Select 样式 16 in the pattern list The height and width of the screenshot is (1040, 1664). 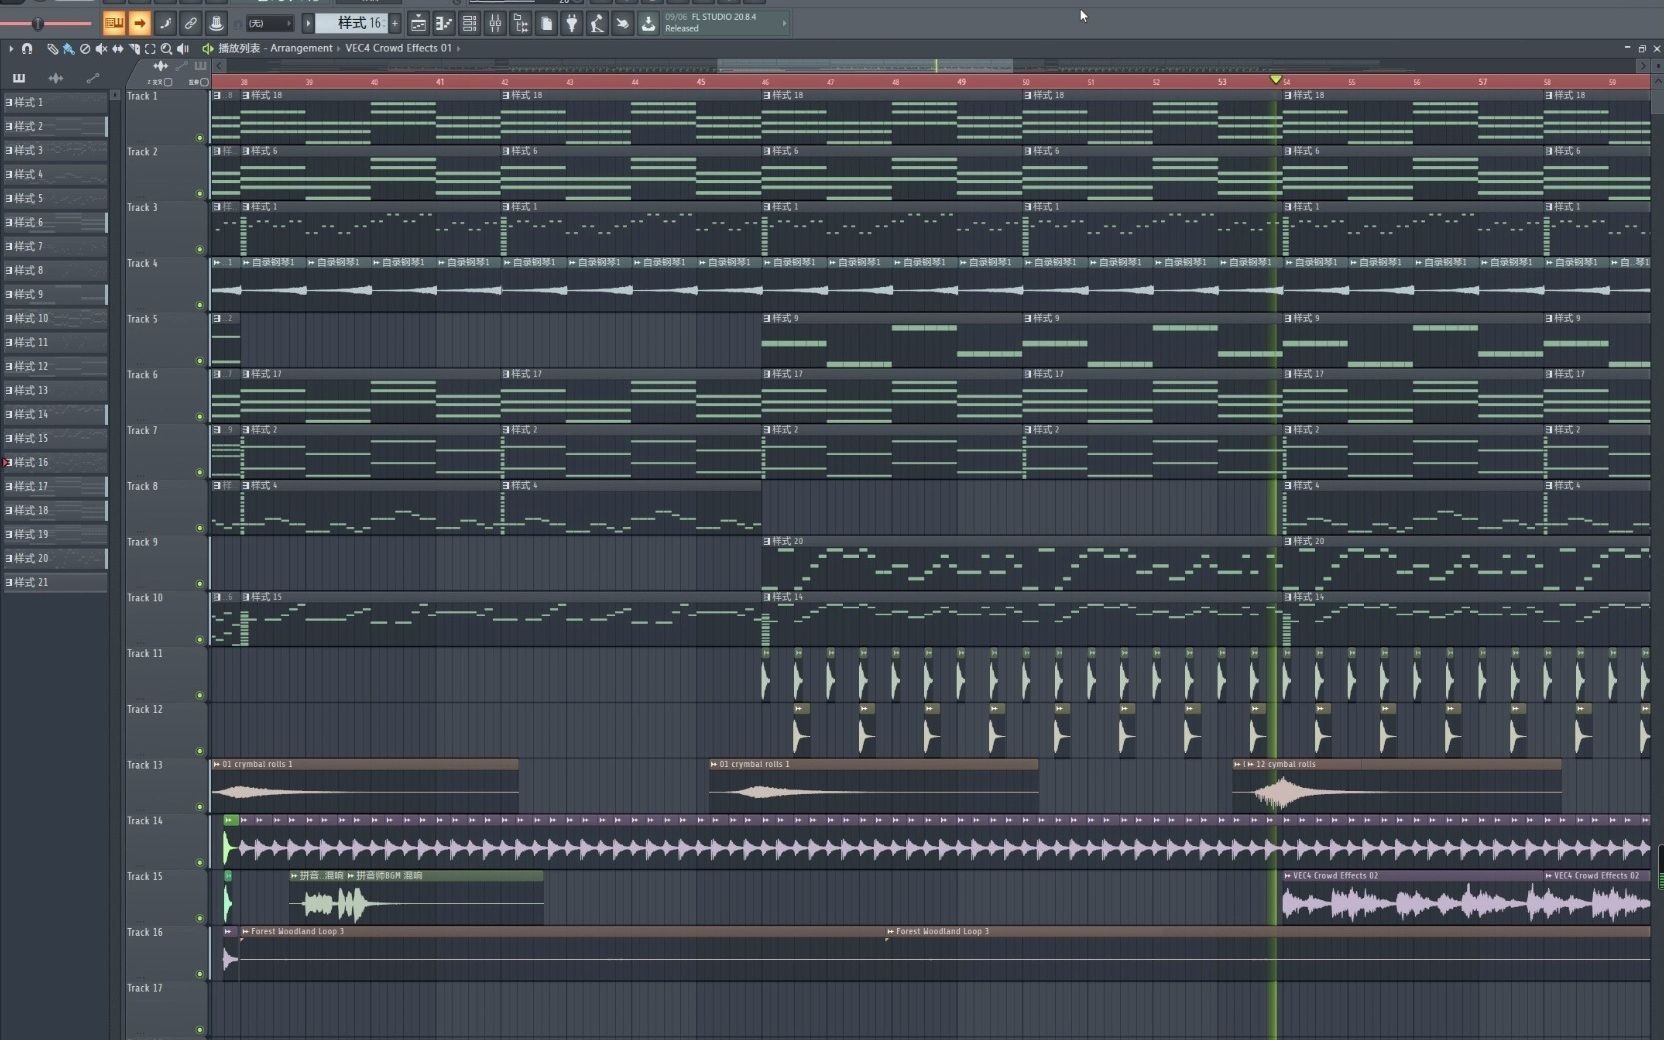point(56,462)
